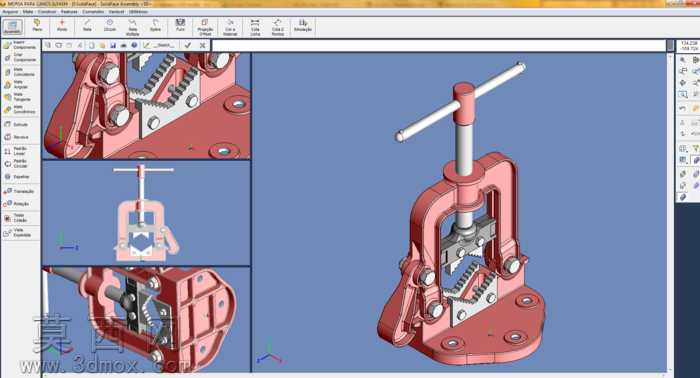Image resolution: width=700 pixels, height=378 pixels.
Task: Apply a Mate Coincidente constraint
Action: tap(20, 72)
